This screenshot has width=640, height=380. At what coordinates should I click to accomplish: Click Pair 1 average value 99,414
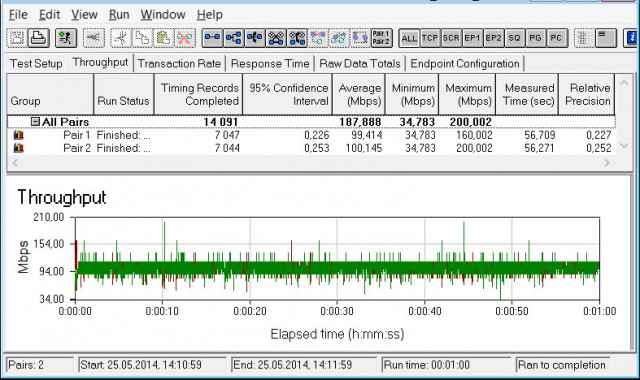(x=367, y=135)
